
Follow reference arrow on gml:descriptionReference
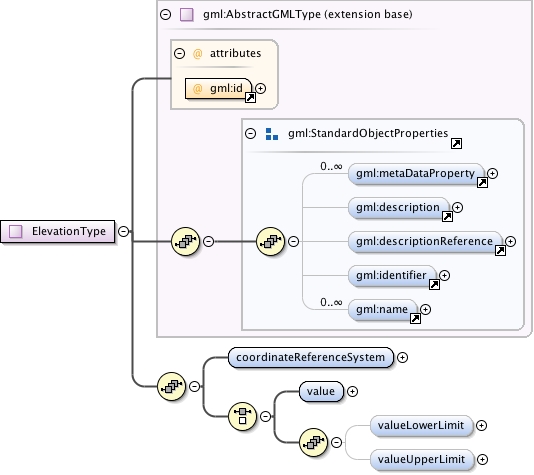click(500, 251)
